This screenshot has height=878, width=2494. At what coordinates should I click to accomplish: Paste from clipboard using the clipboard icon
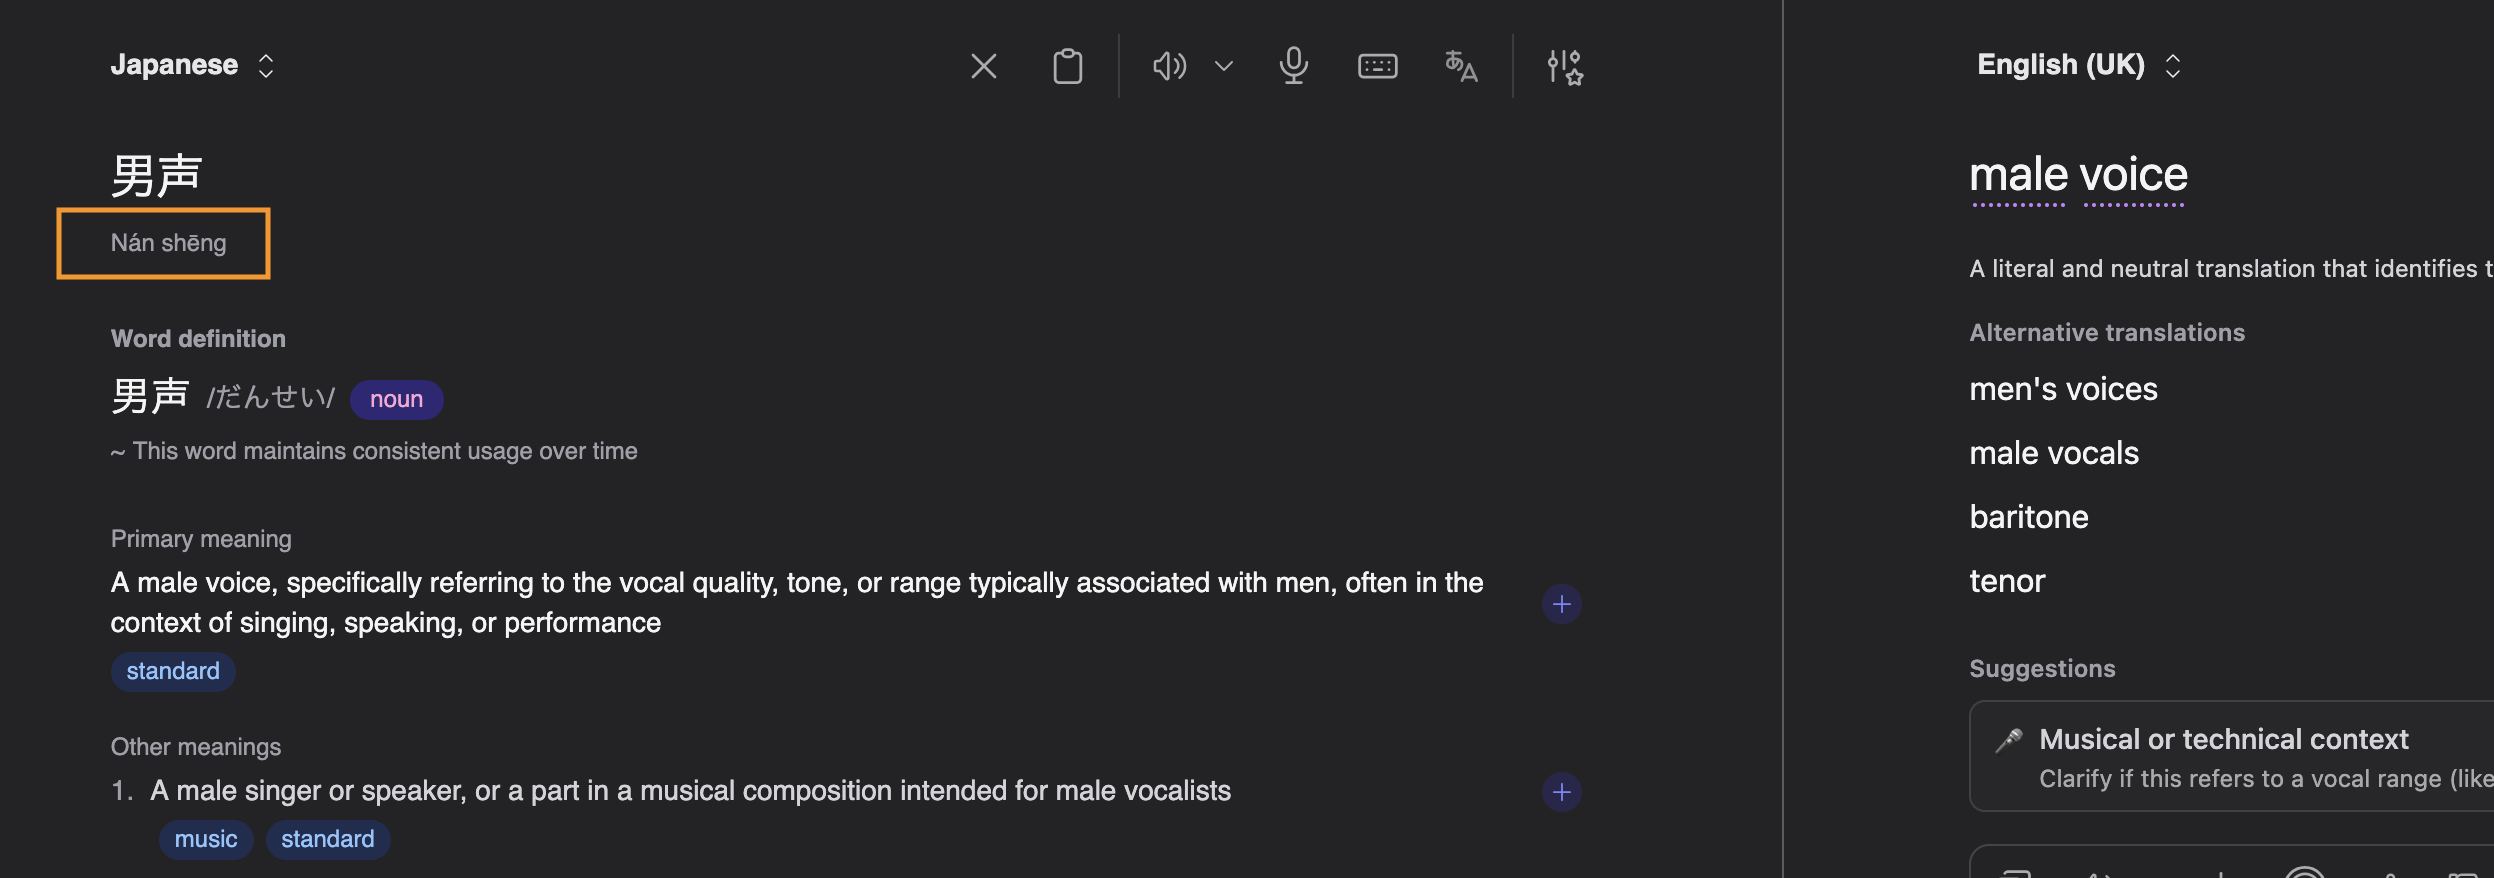pyautogui.click(x=1067, y=66)
